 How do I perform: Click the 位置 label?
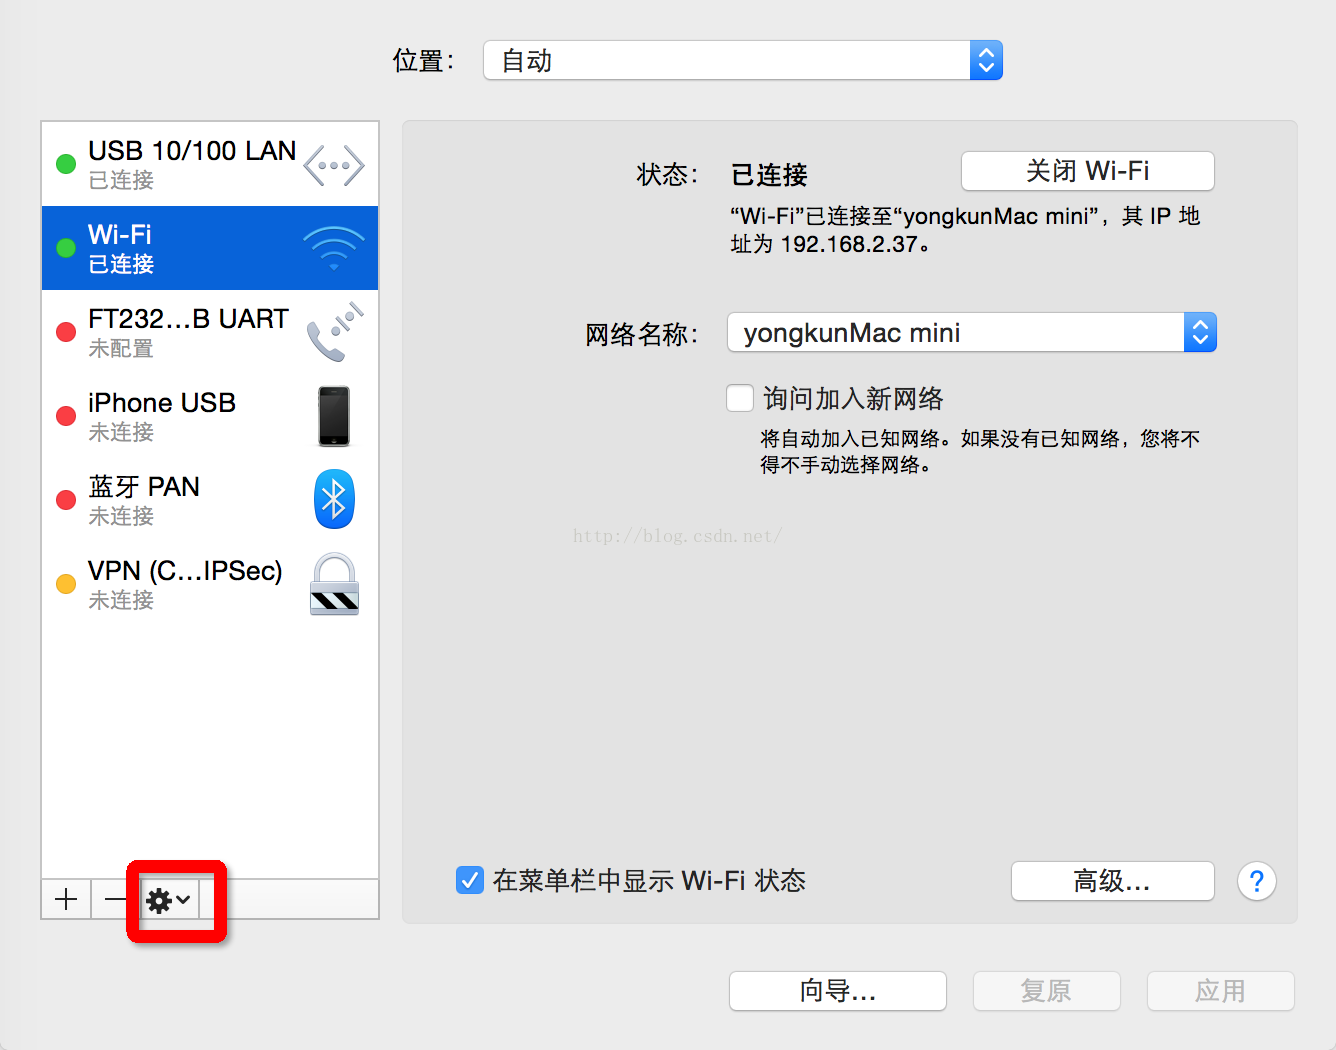pyautogui.click(x=424, y=61)
